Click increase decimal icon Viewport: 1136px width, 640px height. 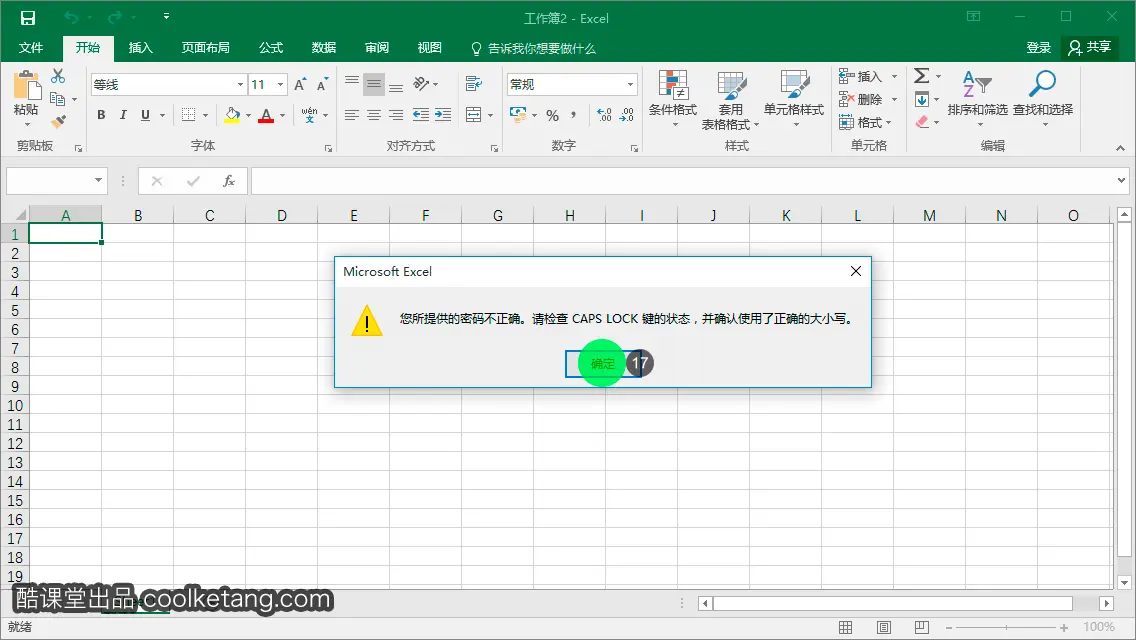tap(604, 115)
